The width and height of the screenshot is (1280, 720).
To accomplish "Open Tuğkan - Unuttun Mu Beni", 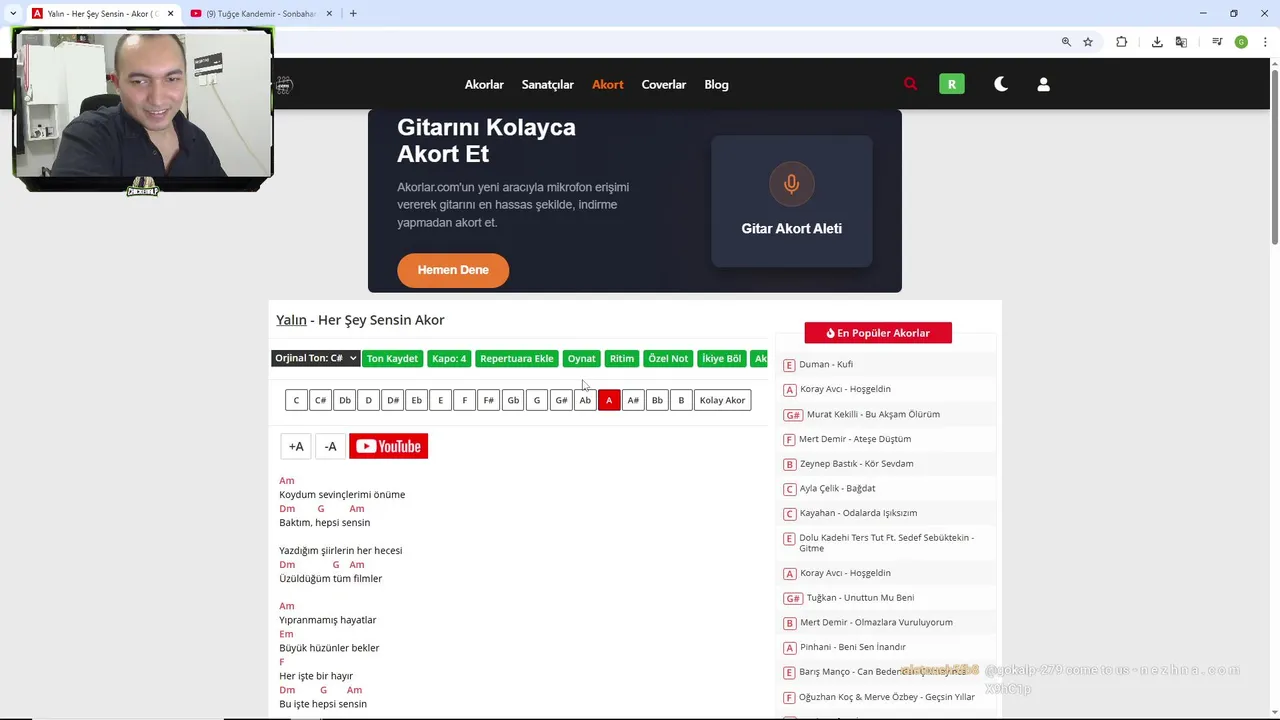I will pyautogui.click(x=860, y=598).
